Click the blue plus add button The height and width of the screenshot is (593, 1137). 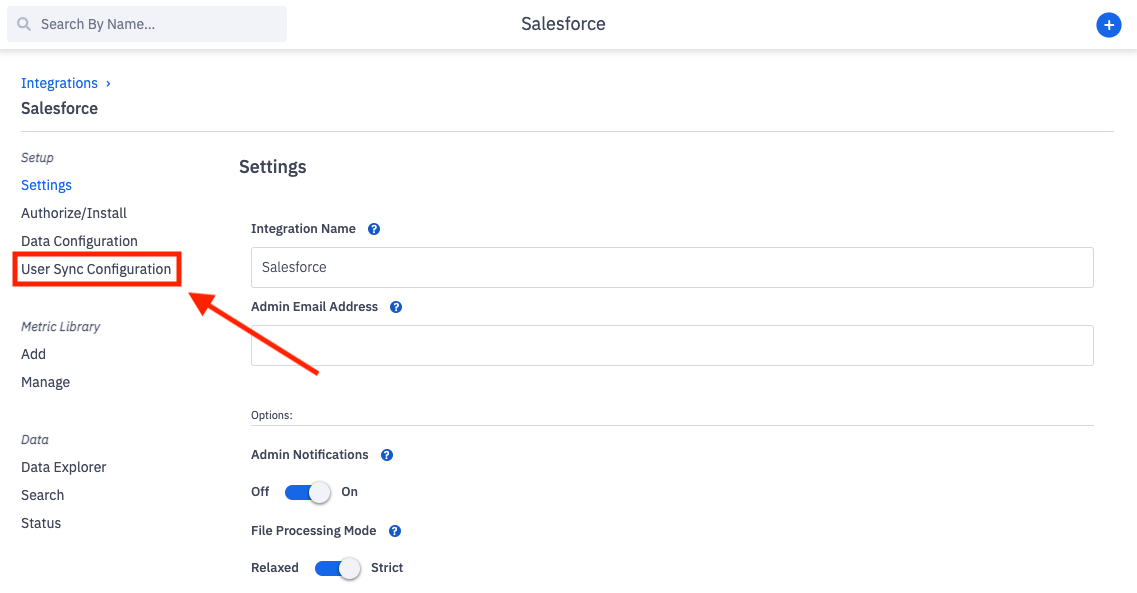click(x=1108, y=25)
